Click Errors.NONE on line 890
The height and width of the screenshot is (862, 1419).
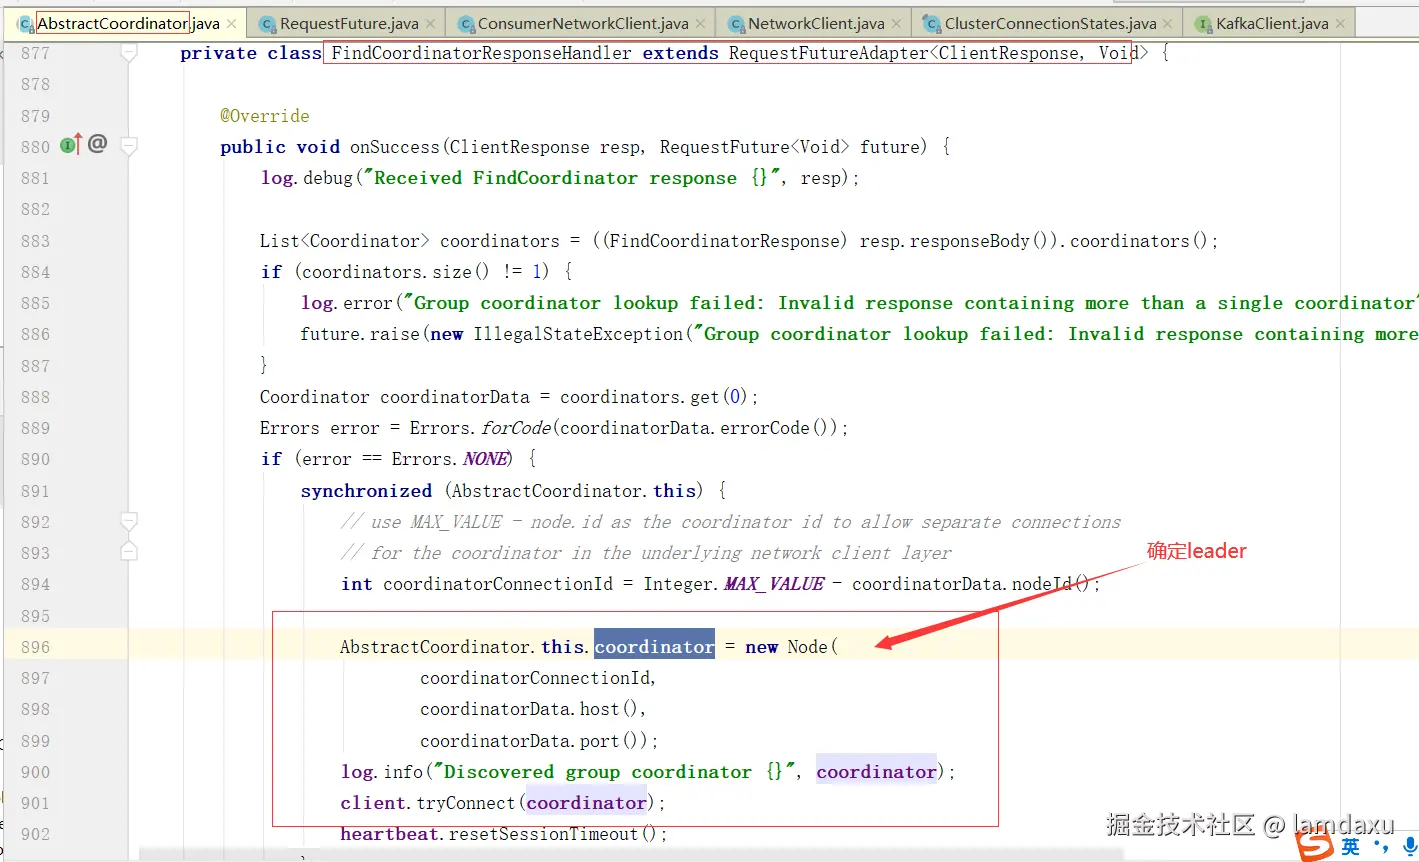450,459
